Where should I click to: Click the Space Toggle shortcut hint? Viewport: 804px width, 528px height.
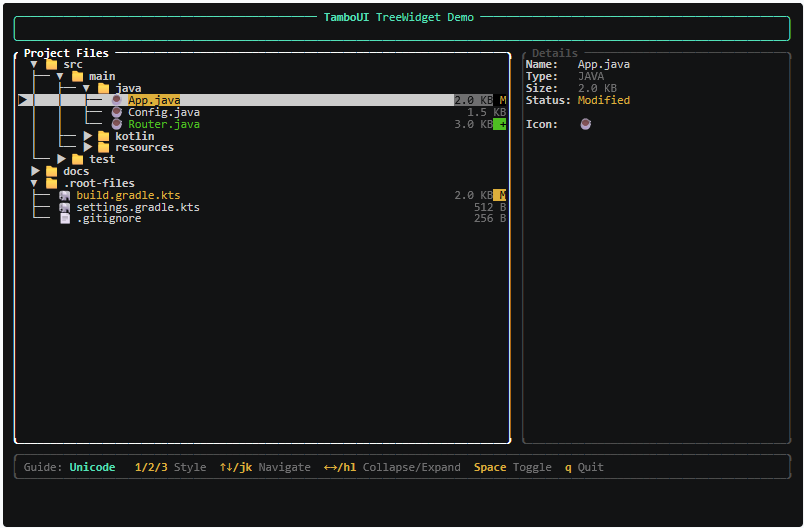point(512,467)
